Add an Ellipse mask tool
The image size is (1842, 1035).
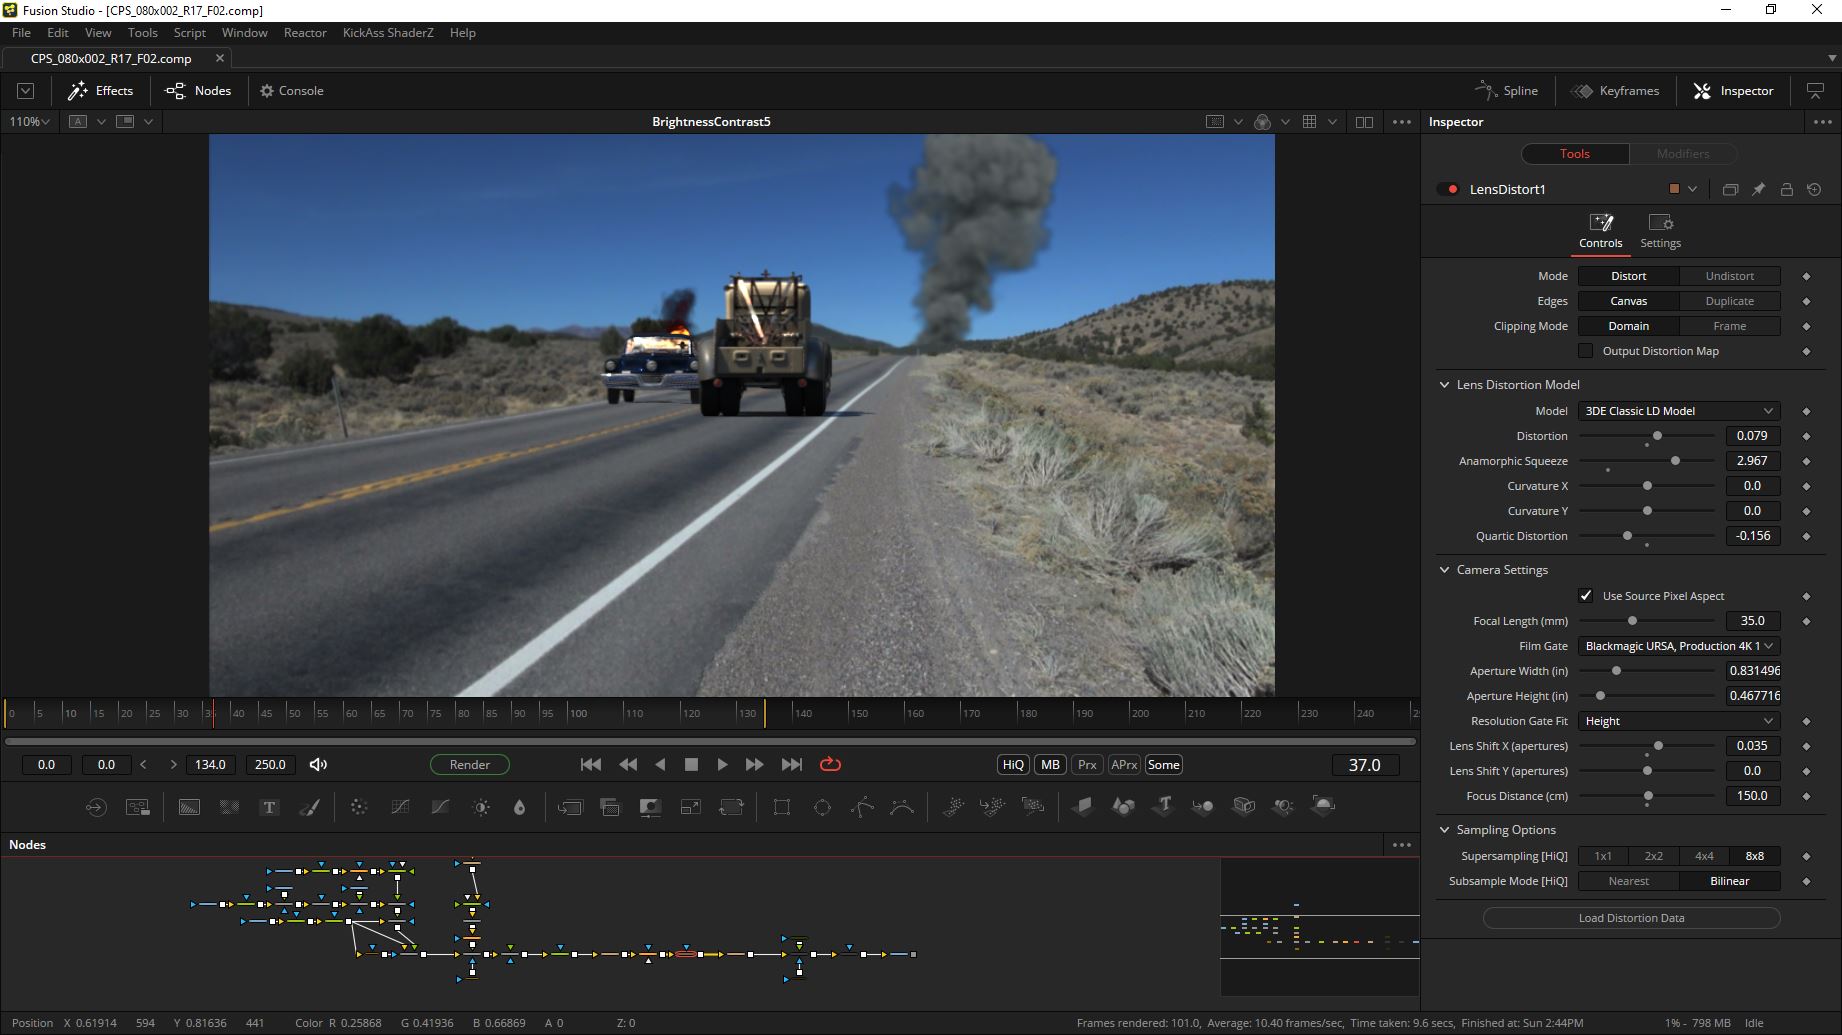click(x=822, y=807)
